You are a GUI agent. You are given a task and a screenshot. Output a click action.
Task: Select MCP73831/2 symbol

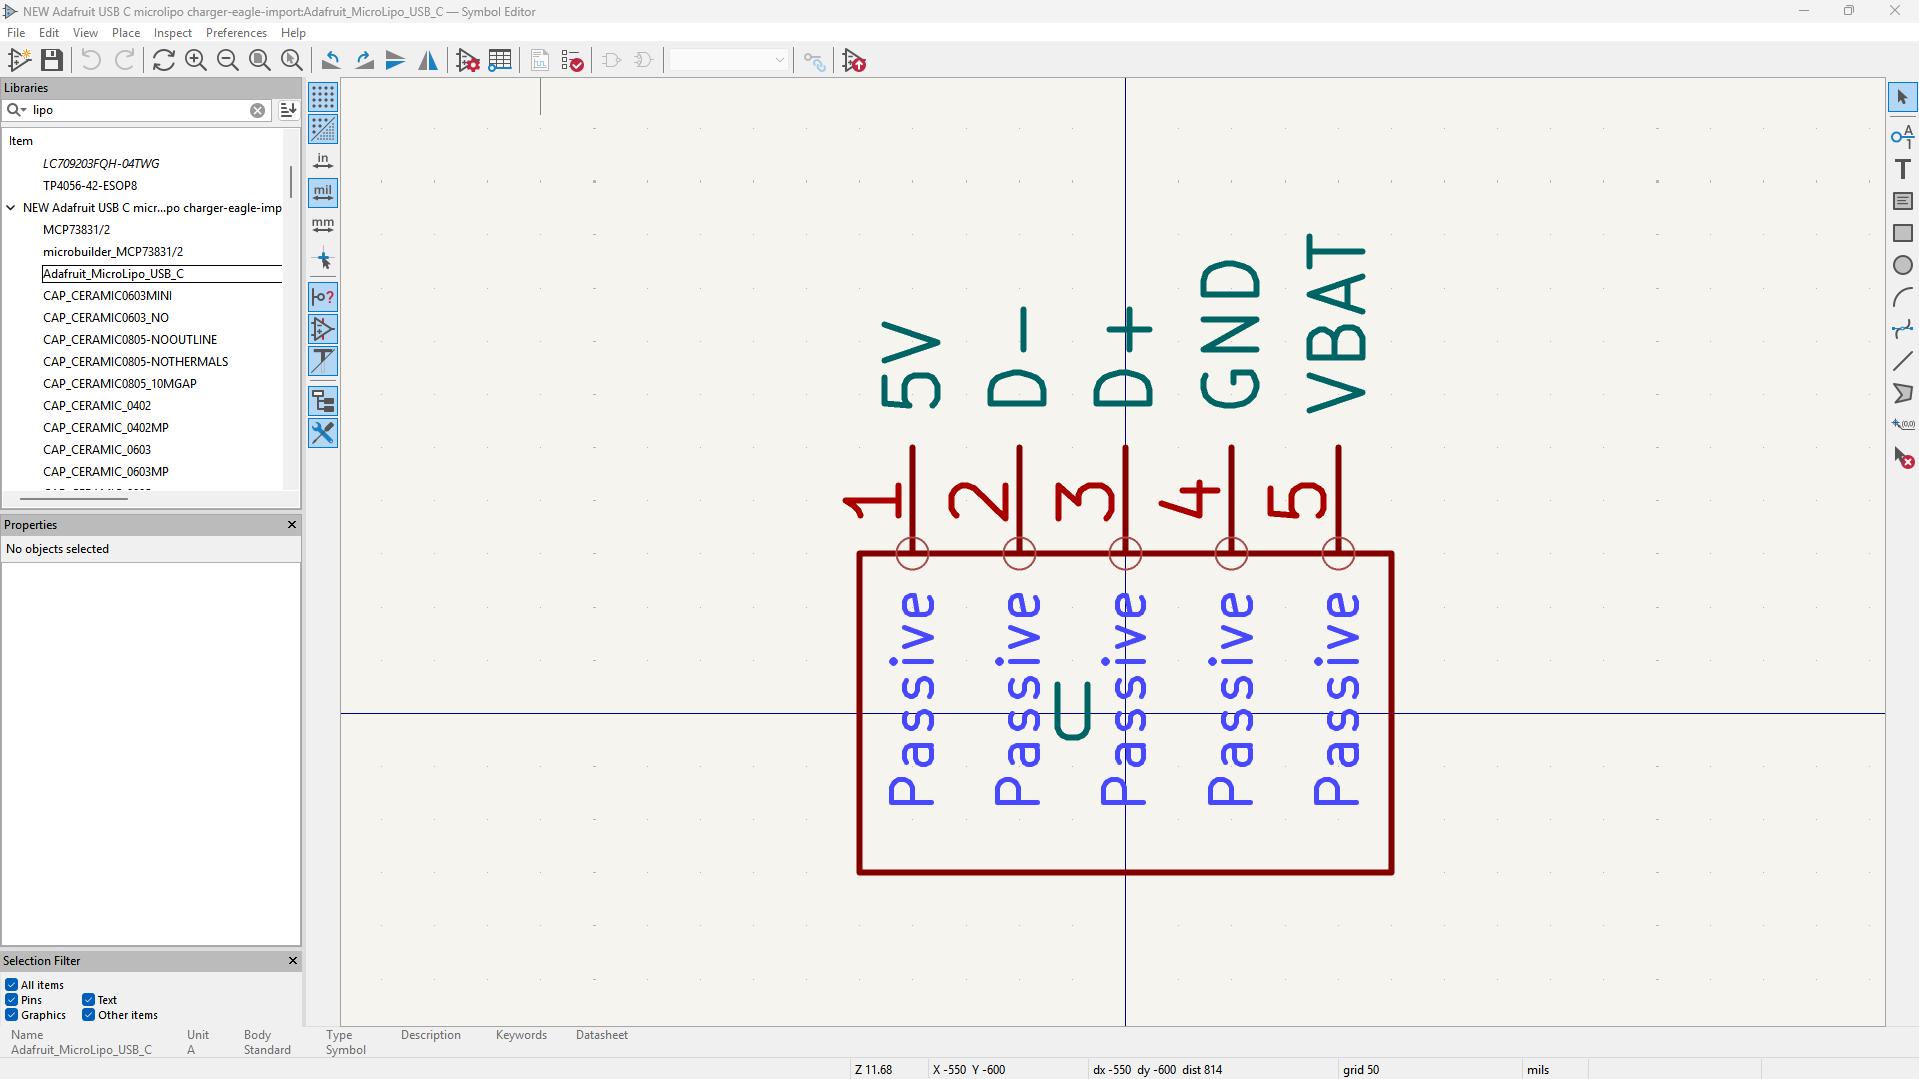(x=76, y=230)
